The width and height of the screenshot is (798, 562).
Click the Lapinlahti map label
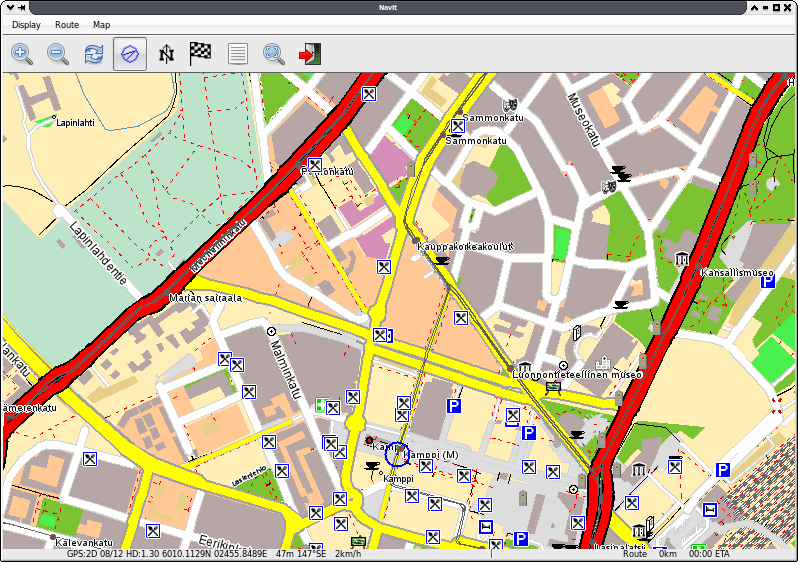tap(75, 123)
